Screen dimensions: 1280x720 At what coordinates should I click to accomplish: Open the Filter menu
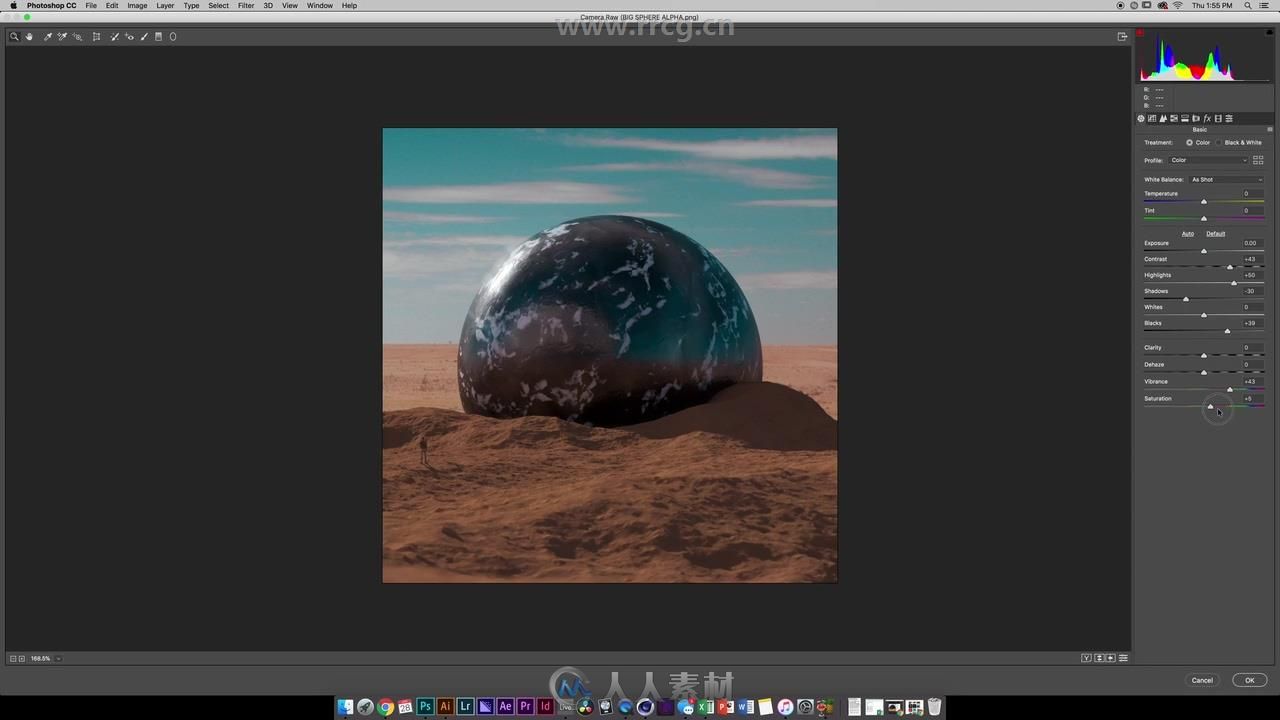point(245,6)
